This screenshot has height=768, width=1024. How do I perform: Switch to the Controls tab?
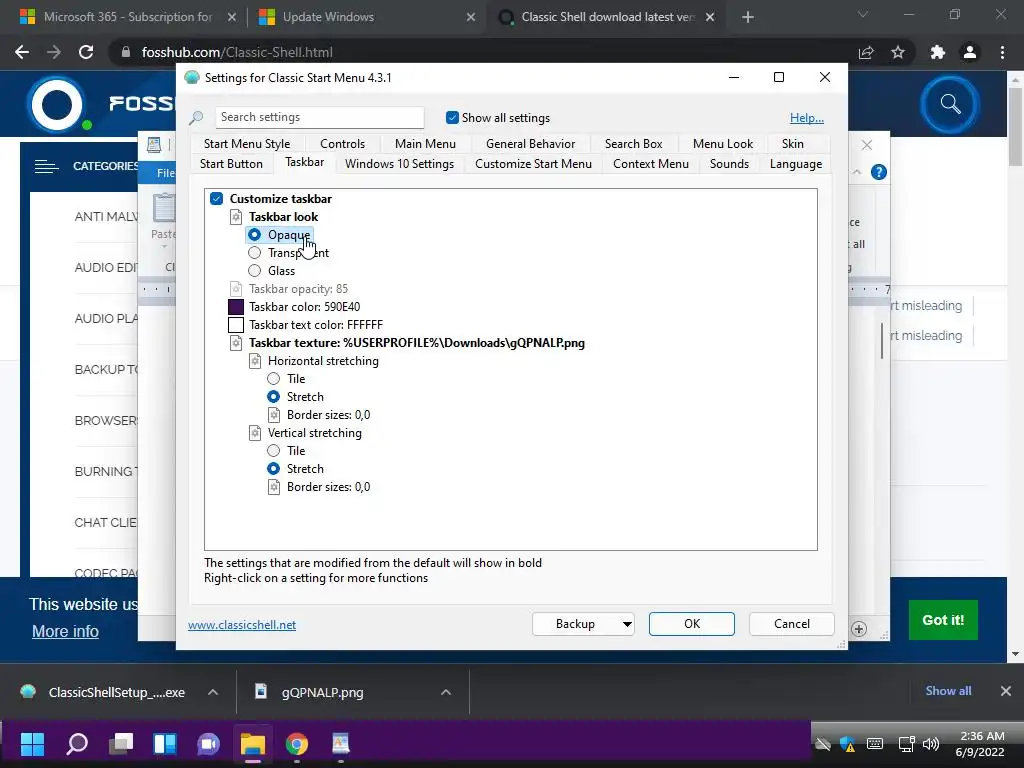(x=342, y=144)
